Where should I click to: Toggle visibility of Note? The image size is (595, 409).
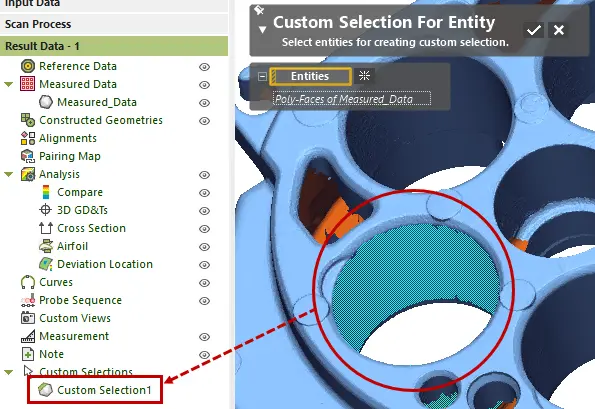tap(205, 355)
